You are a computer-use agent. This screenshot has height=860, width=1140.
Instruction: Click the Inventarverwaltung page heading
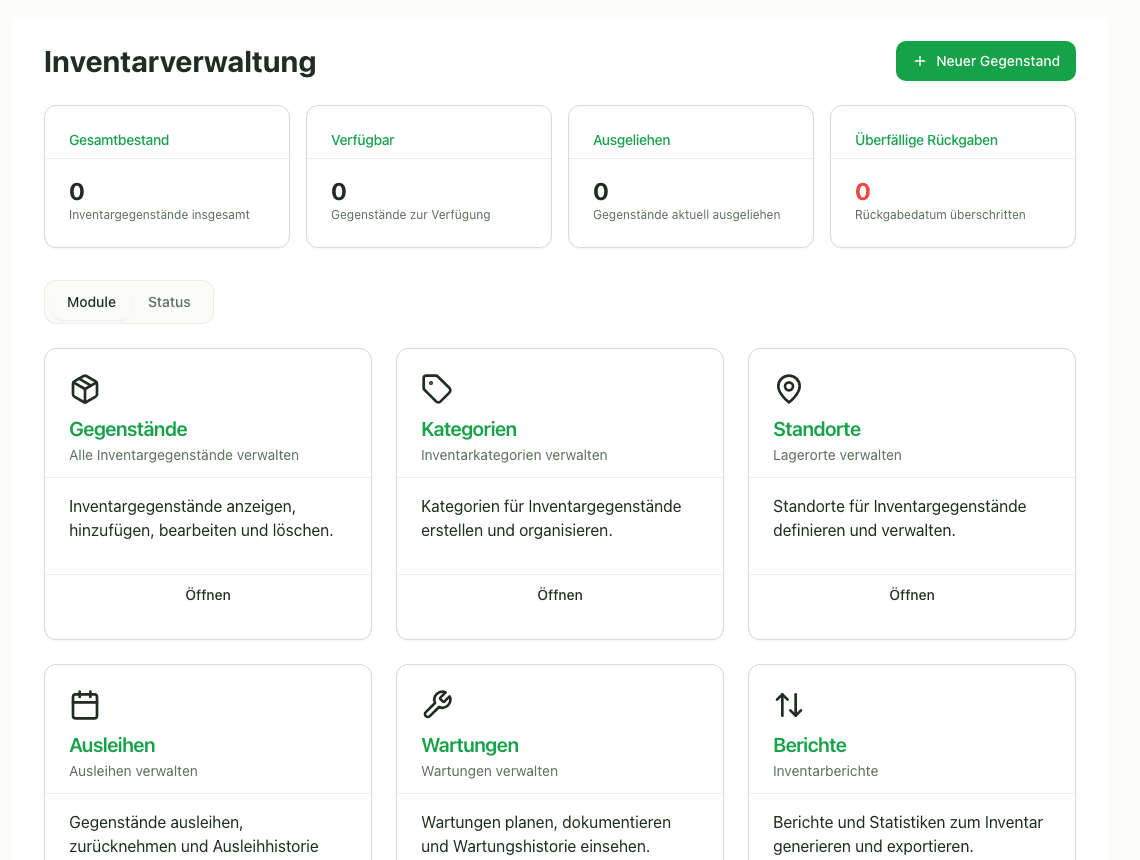tap(180, 62)
